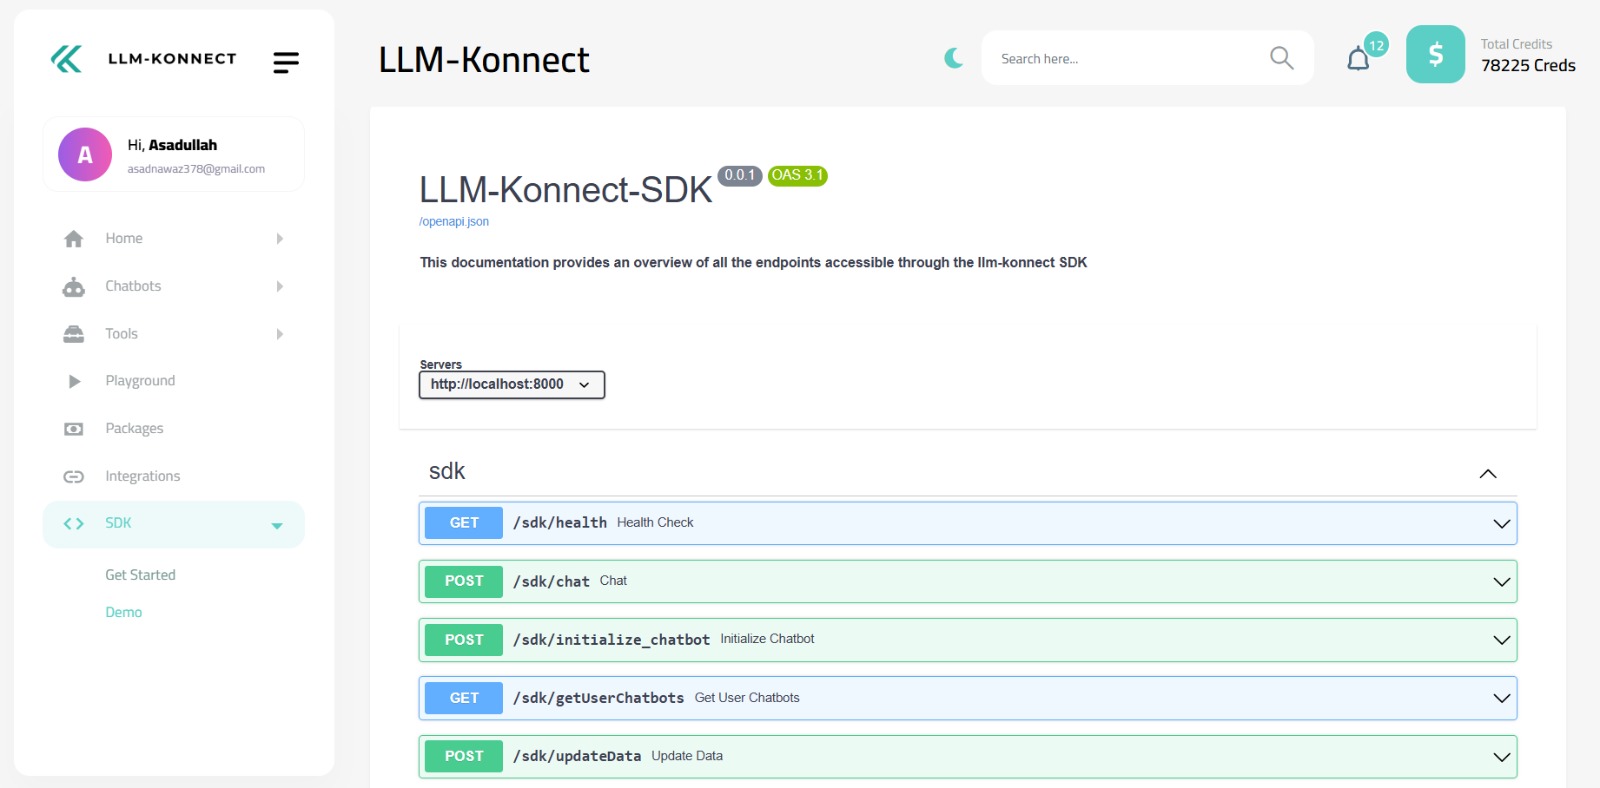The image size is (1600, 788).
Task: Toggle the hamburger sidebar menu icon
Action: (x=286, y=63)
